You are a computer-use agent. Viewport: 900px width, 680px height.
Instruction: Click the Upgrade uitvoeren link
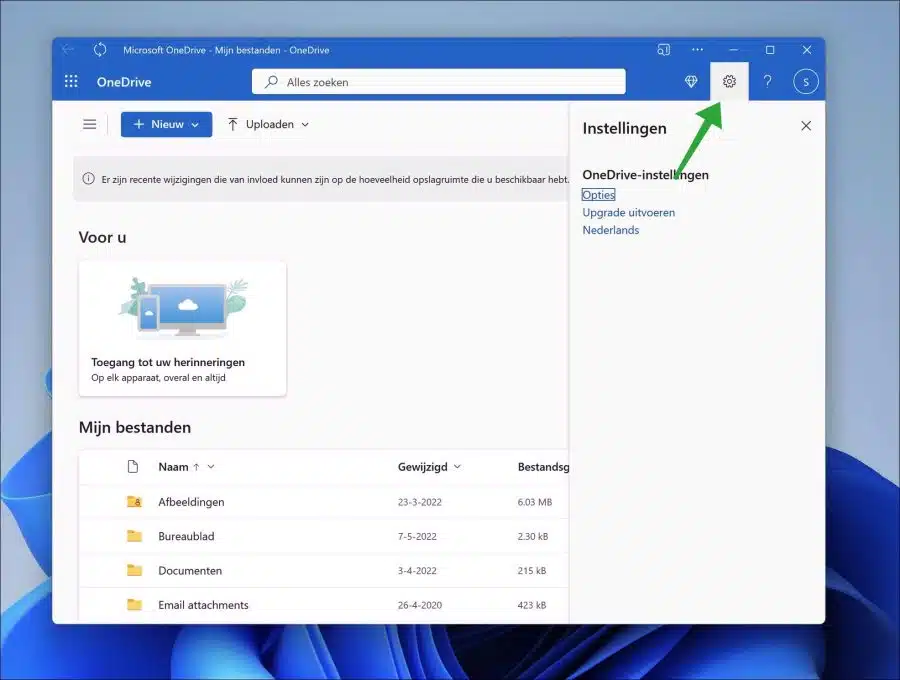point(629,212)
